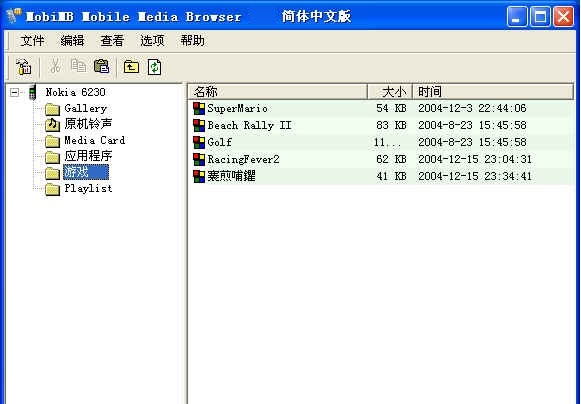Collapse the Nokia 6230 tree node

(x=14, y=92)
